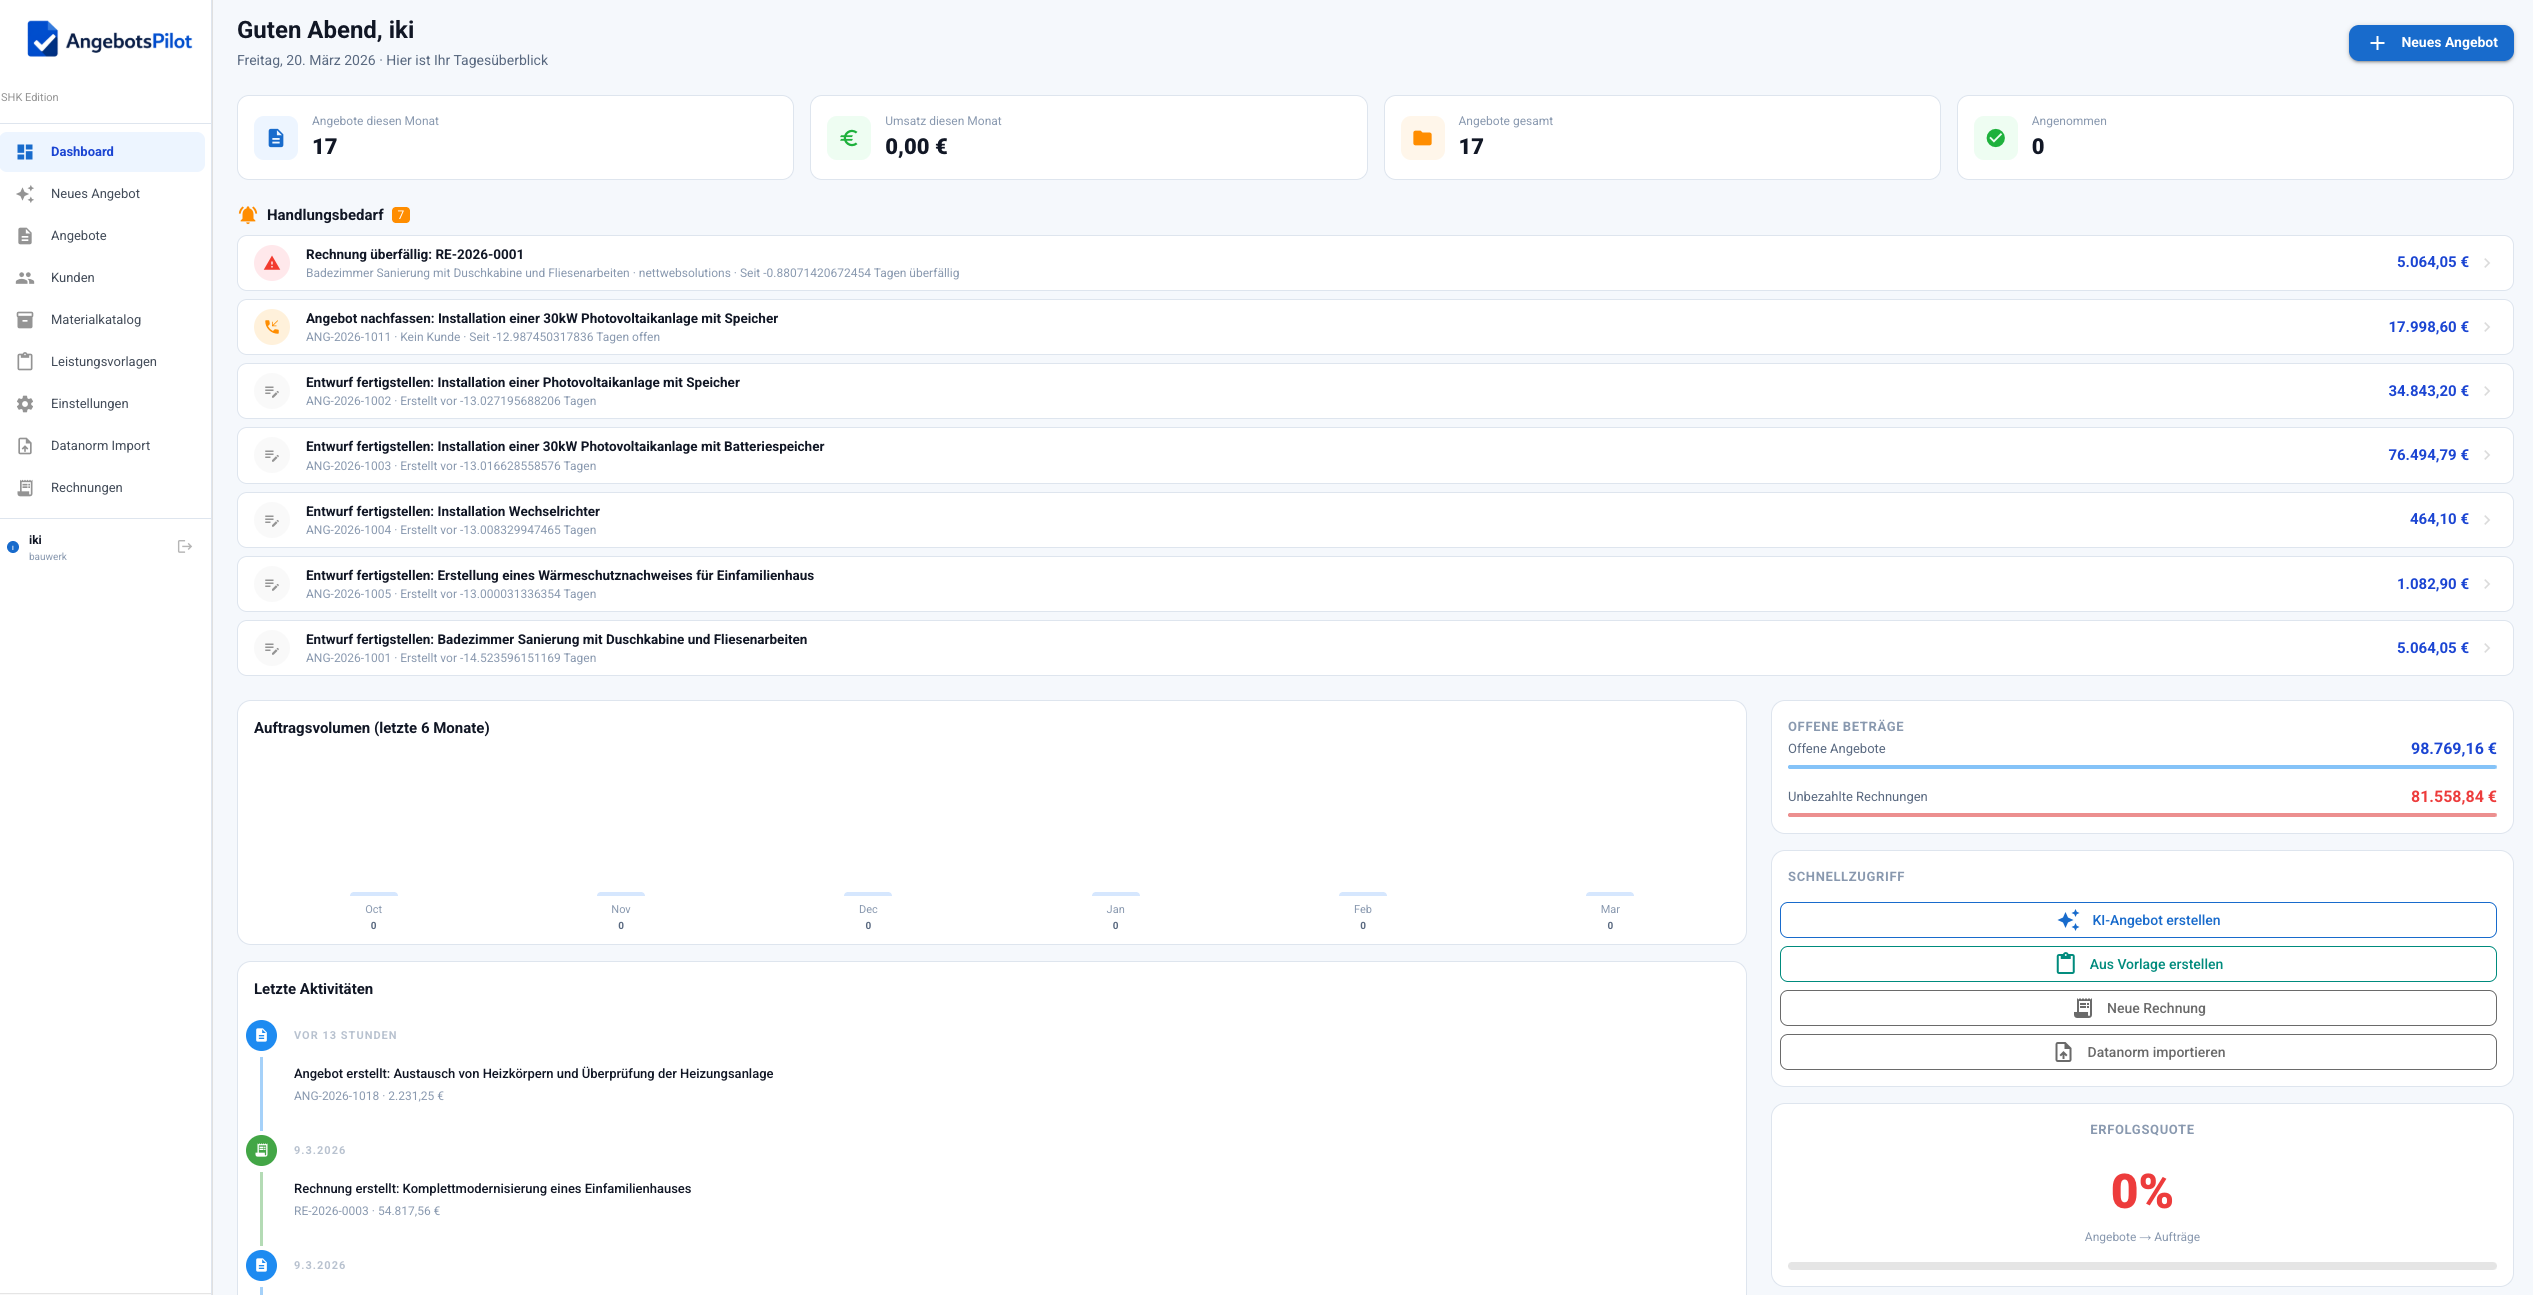Image resolution: width=2533 pixels, height=1295 pixels.
Task: Click the blue info badge next to iki
Action: coord(12,547)
